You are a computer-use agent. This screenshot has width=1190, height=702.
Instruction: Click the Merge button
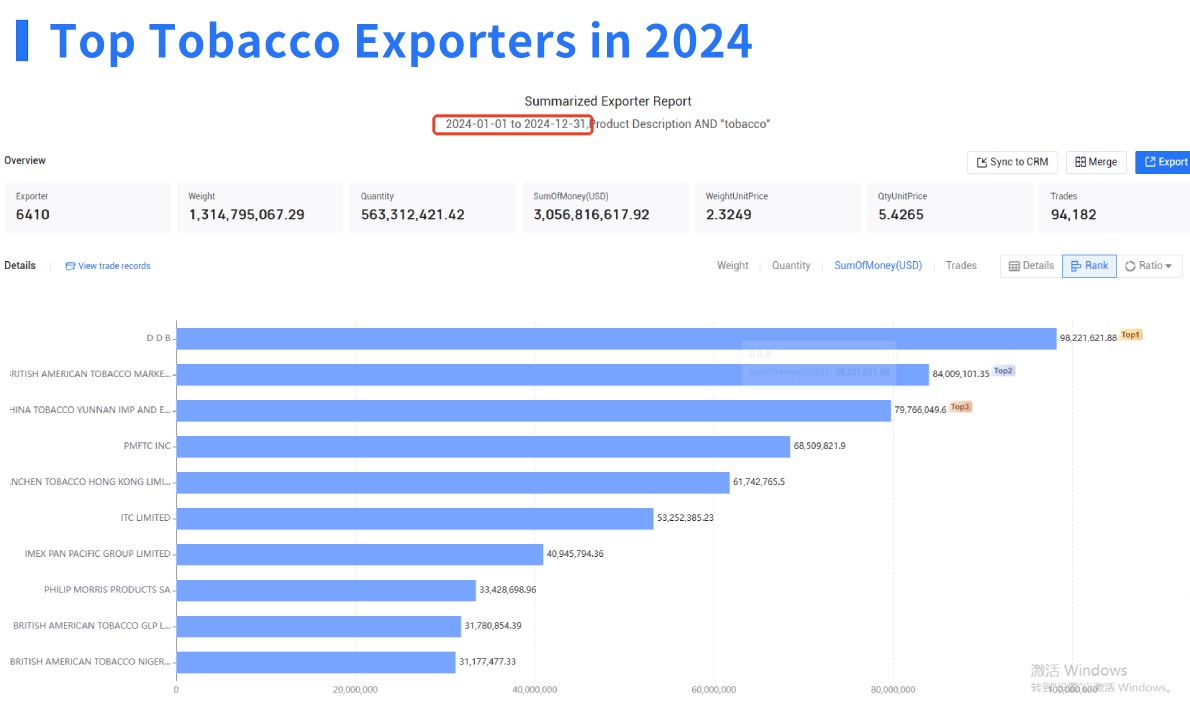(1096, 162)
